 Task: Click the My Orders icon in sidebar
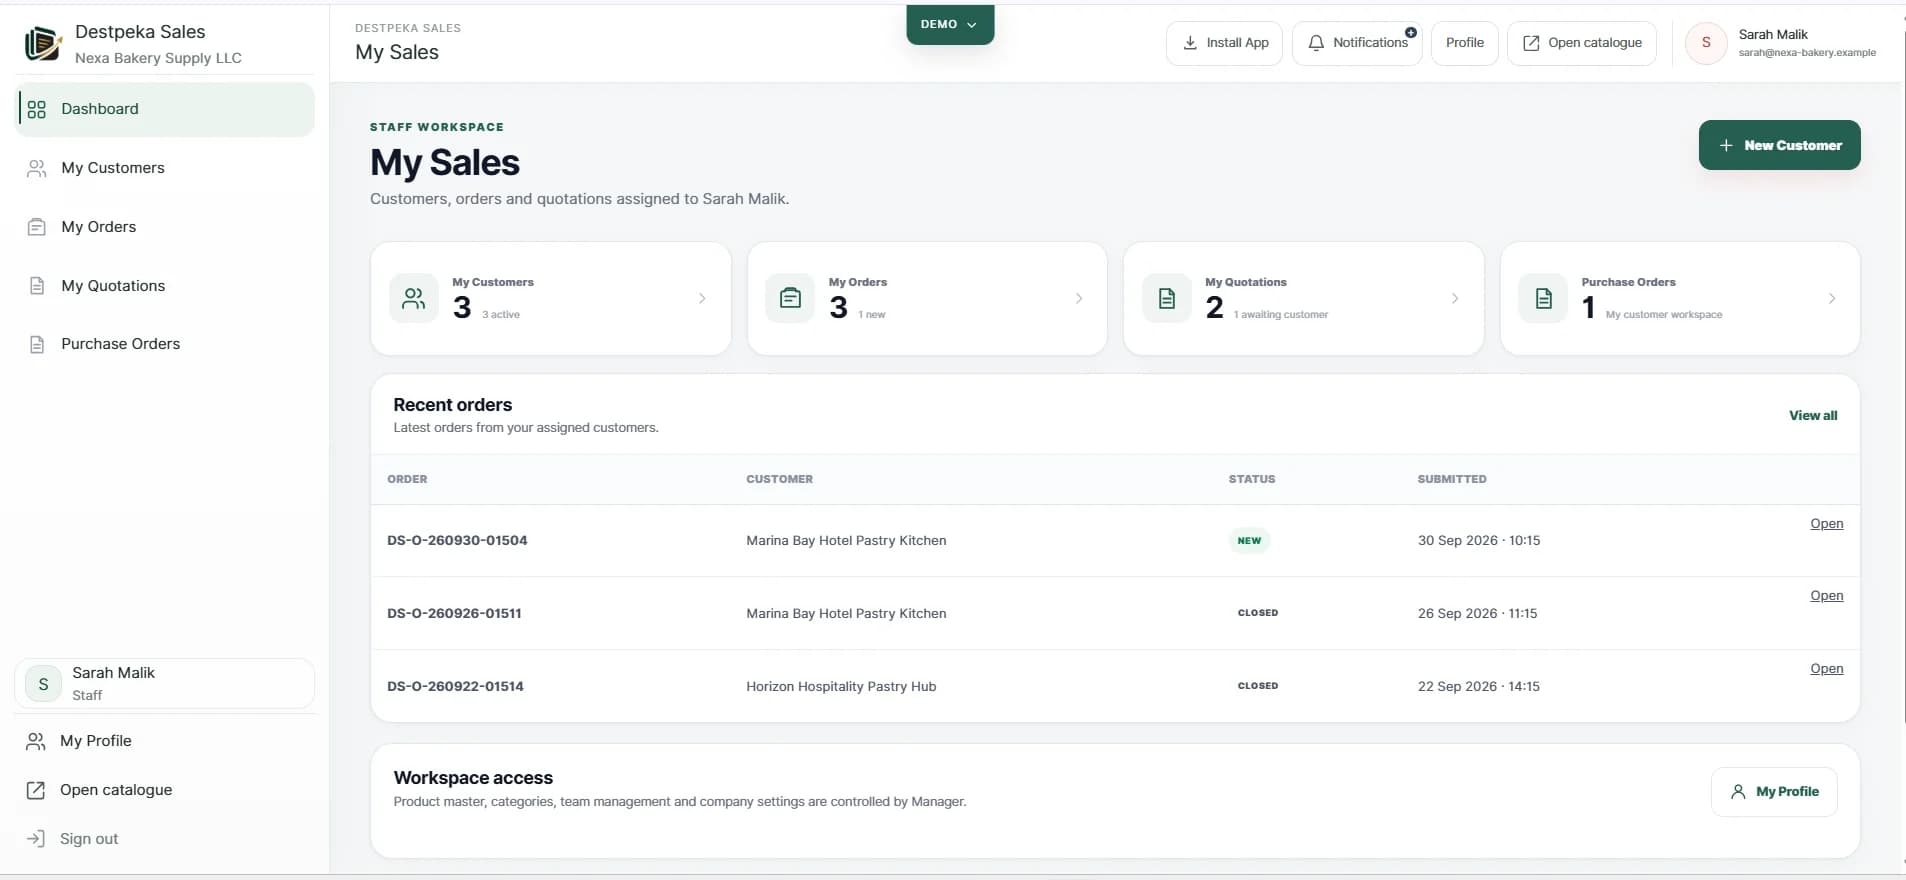click(37, 227)
